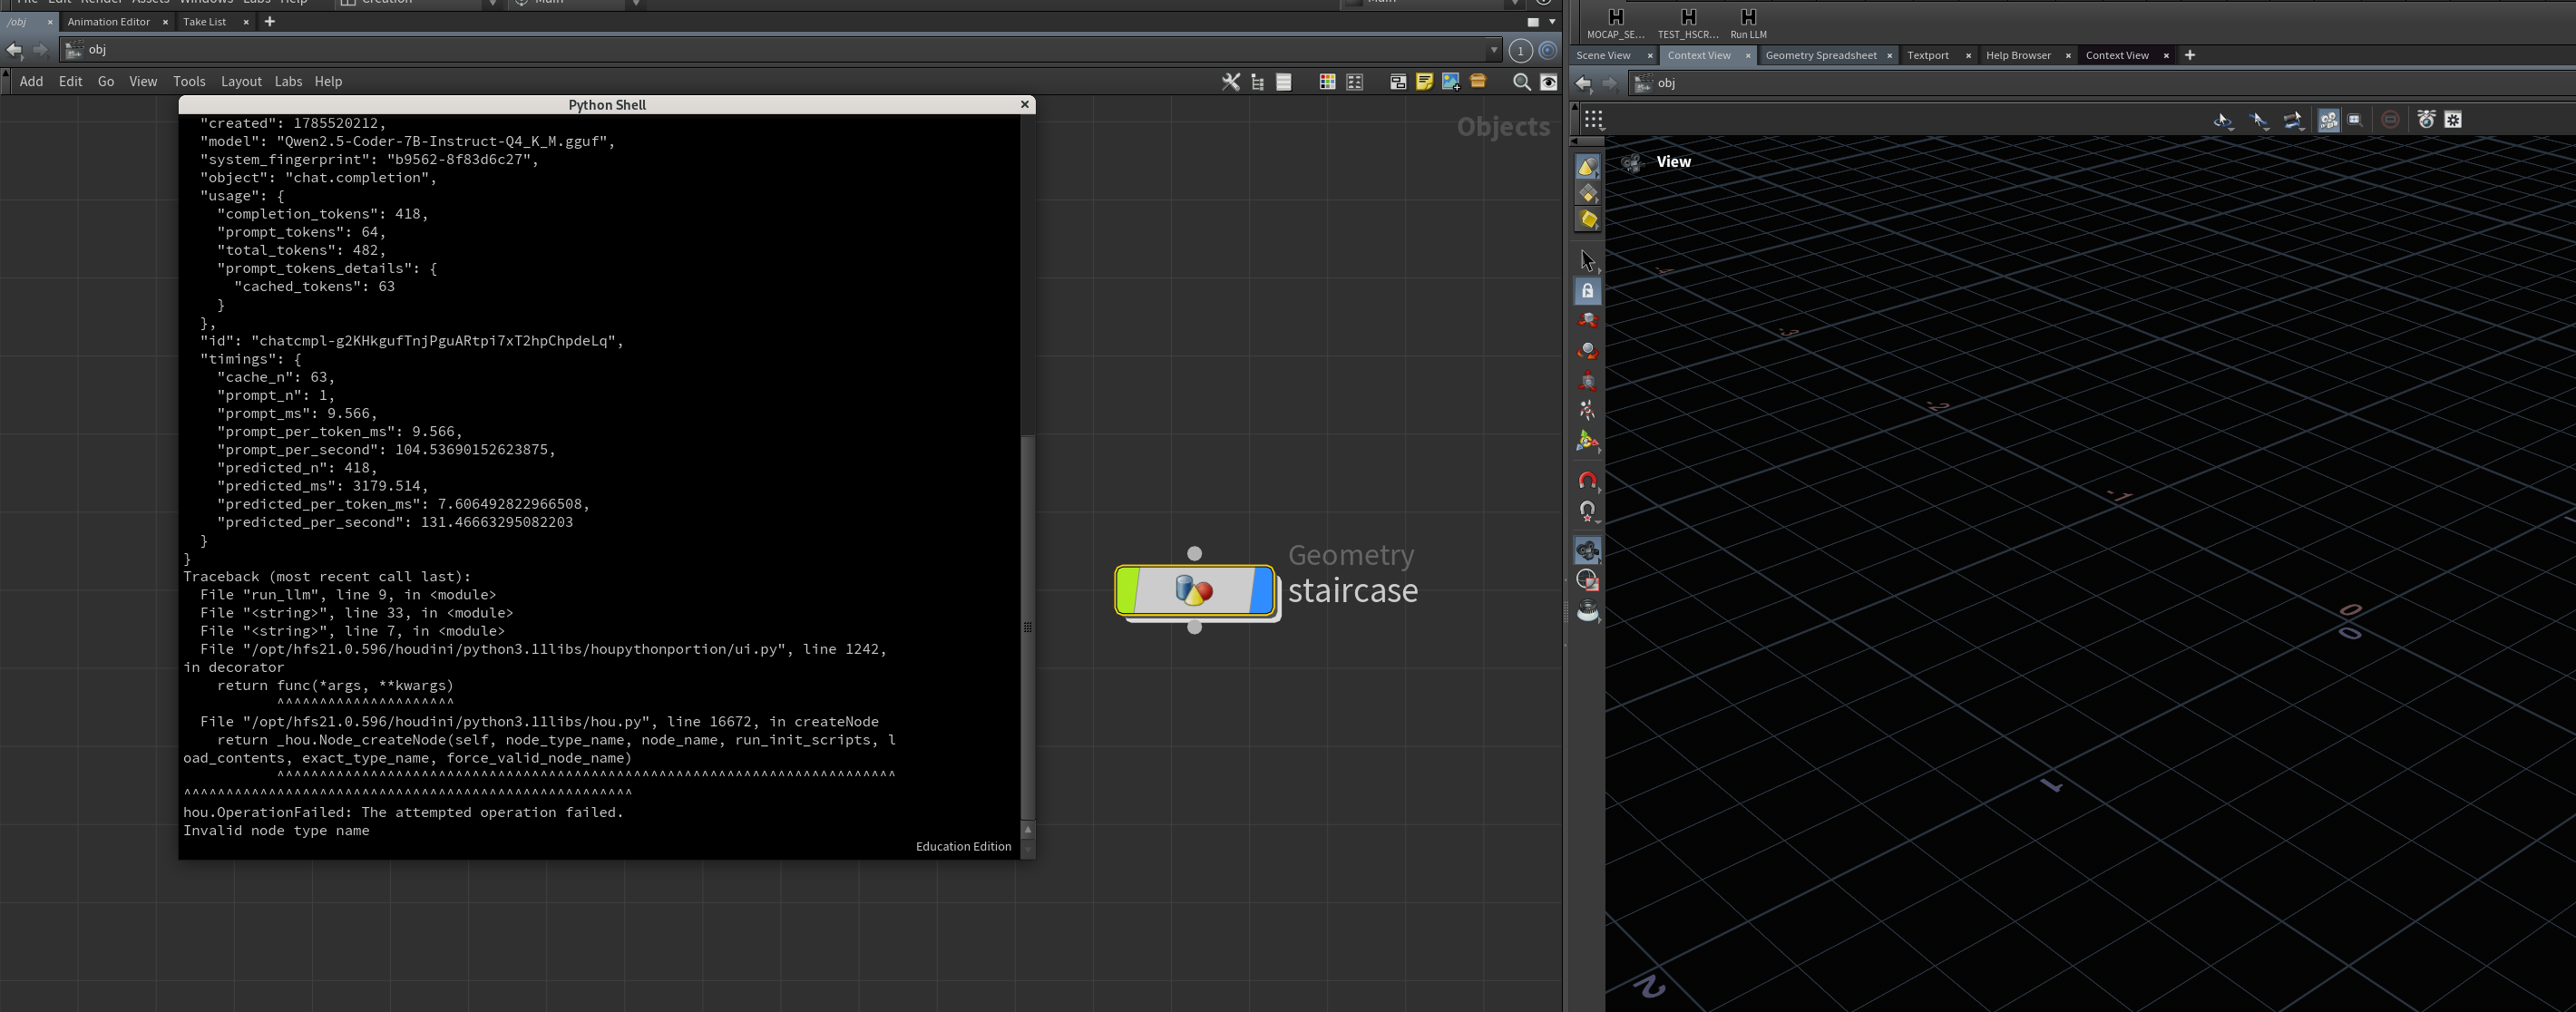Activate the Handles tool in viewport
The height and width of the screenshot is (1012, 2576).
1587,441
